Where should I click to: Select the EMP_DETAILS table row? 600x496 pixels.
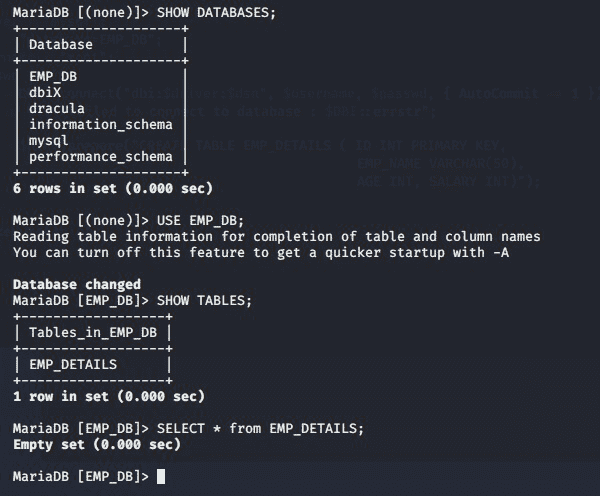click(73, 364)
